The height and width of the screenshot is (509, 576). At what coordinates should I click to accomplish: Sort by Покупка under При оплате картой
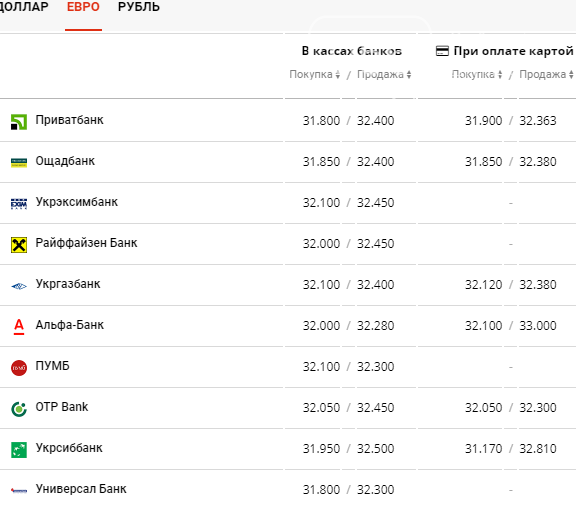click(477, 75)
